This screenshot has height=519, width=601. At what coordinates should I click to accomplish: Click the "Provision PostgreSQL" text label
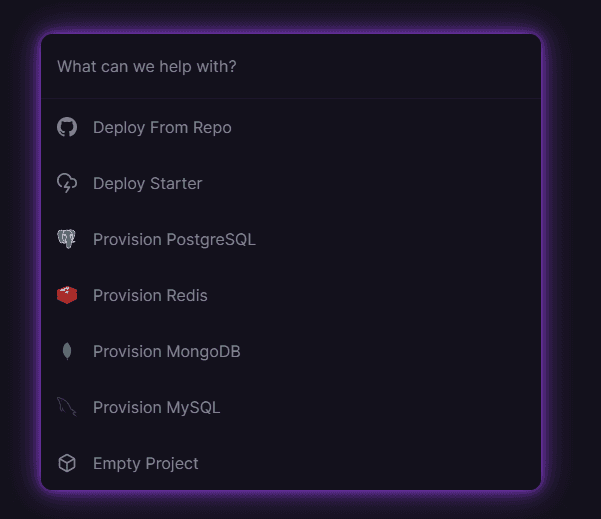point(174,239)
